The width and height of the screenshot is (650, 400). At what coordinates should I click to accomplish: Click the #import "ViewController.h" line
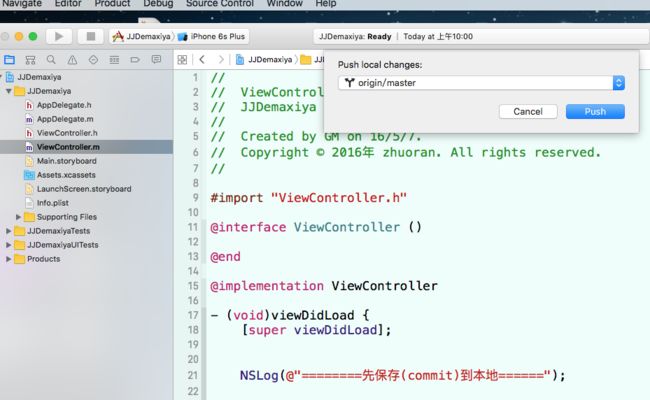(308, 198)
